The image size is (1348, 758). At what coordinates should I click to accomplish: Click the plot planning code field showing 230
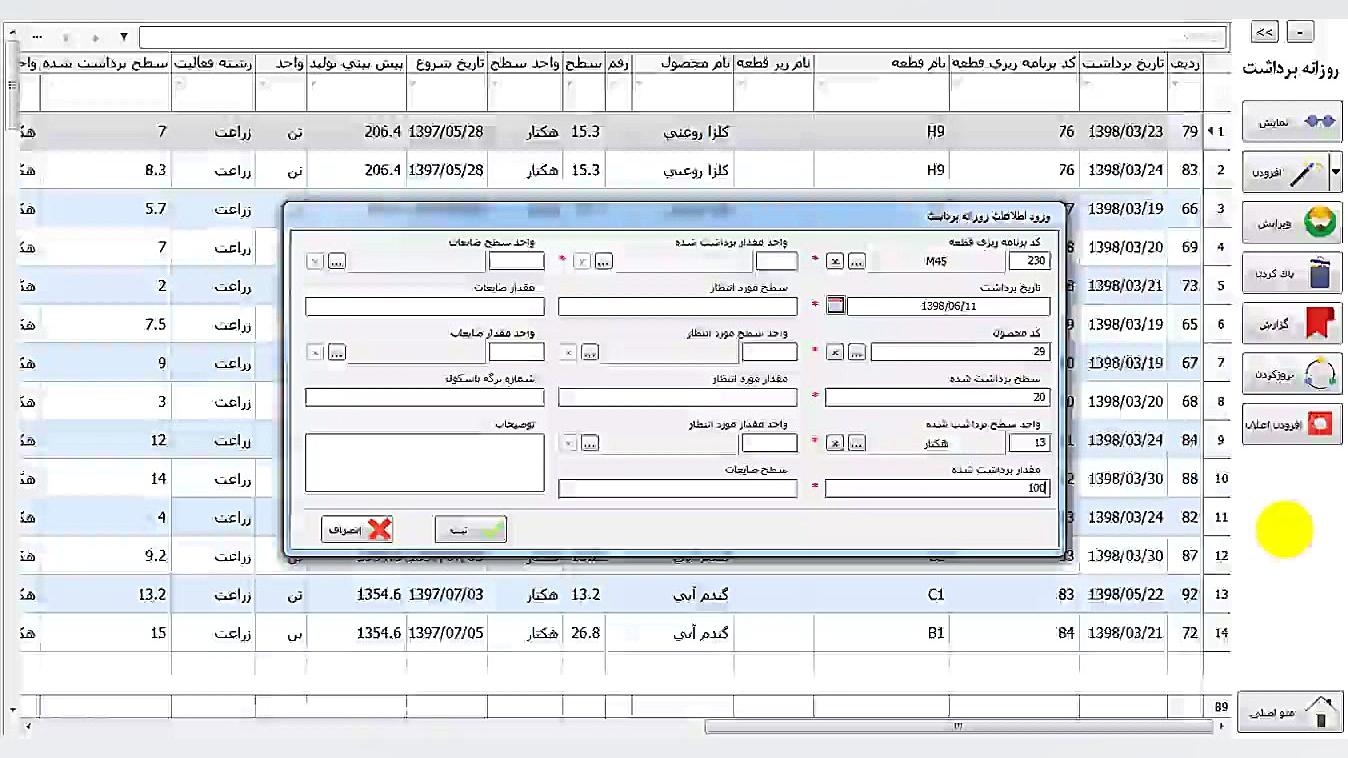point(1029,261)
